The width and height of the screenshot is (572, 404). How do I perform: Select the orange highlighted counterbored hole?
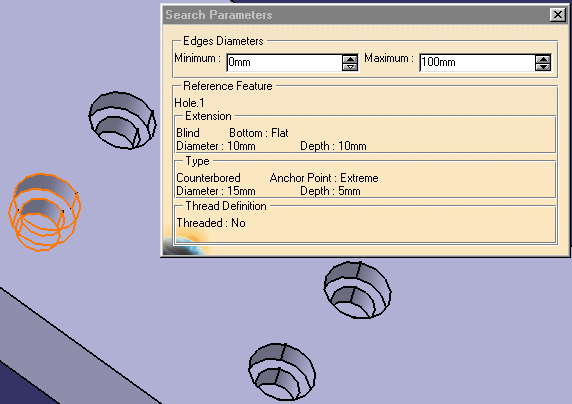coord(44,212)
